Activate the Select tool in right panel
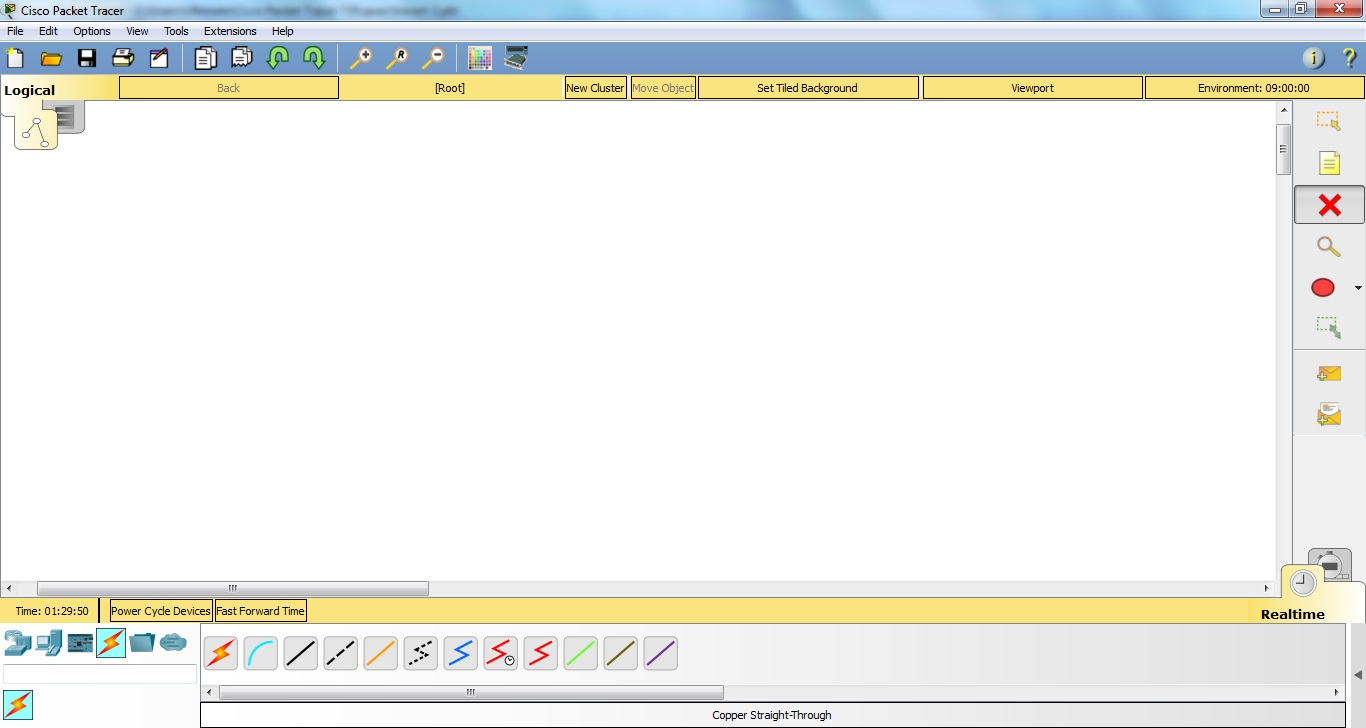 [1329, 121]
